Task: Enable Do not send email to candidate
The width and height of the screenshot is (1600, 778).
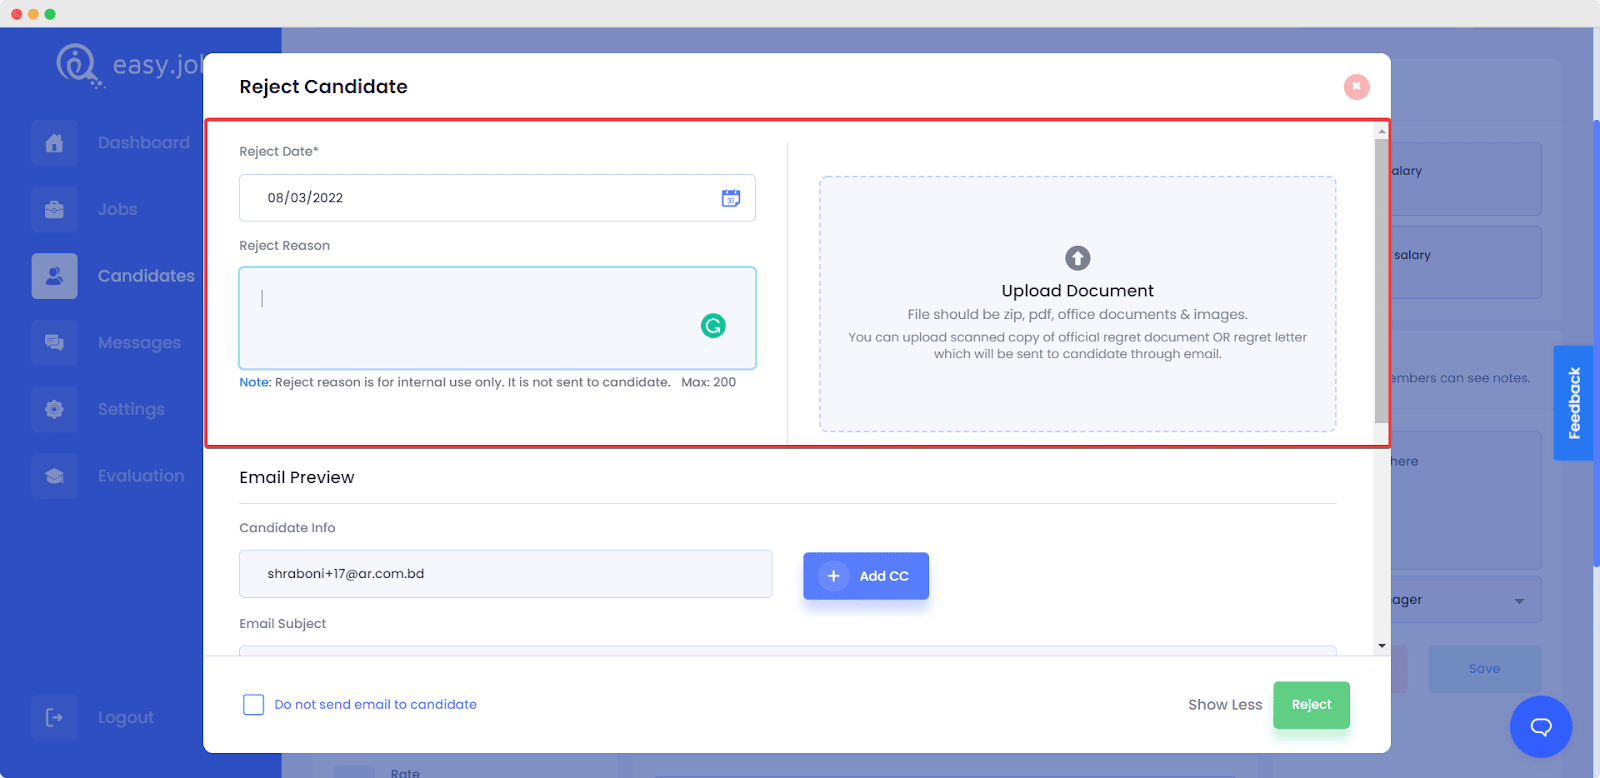Action: 254,705
